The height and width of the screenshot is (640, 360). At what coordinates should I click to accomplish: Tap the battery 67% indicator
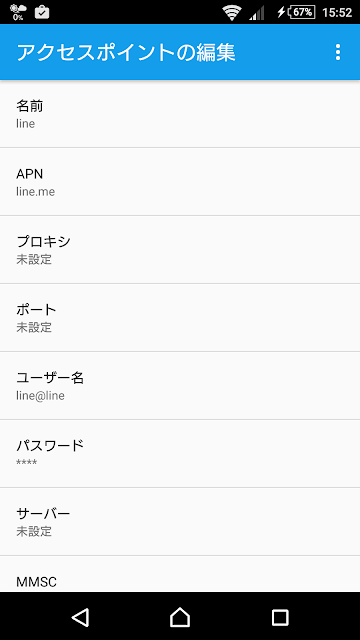coord(302,12)
